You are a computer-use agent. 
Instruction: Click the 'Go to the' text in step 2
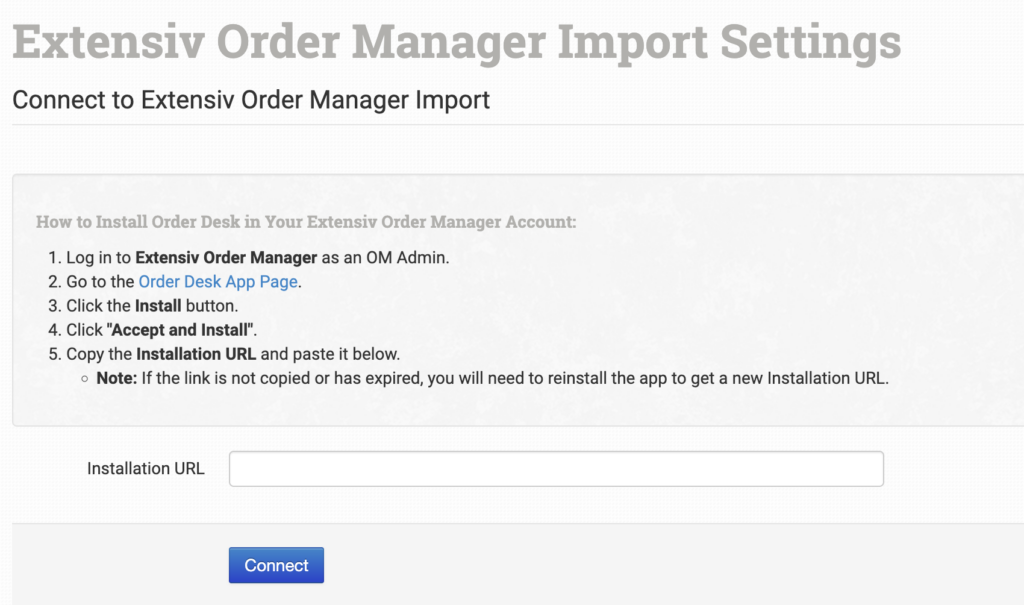coord(100,282)
